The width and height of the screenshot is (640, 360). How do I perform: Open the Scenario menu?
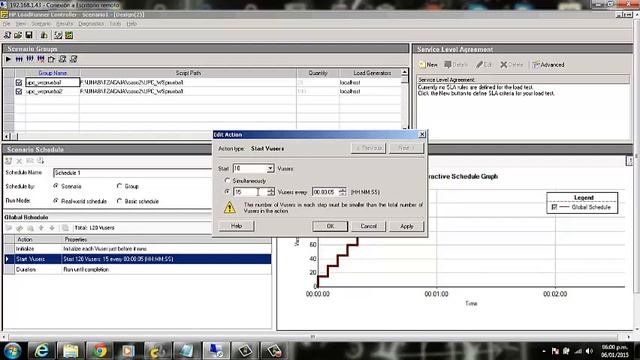[x=41, y=24]
